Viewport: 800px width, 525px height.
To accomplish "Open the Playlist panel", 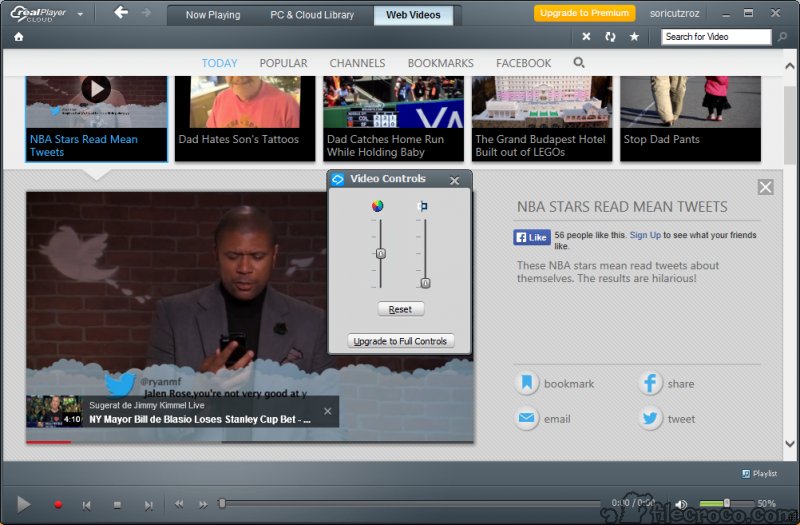I will tap(759, 473).
